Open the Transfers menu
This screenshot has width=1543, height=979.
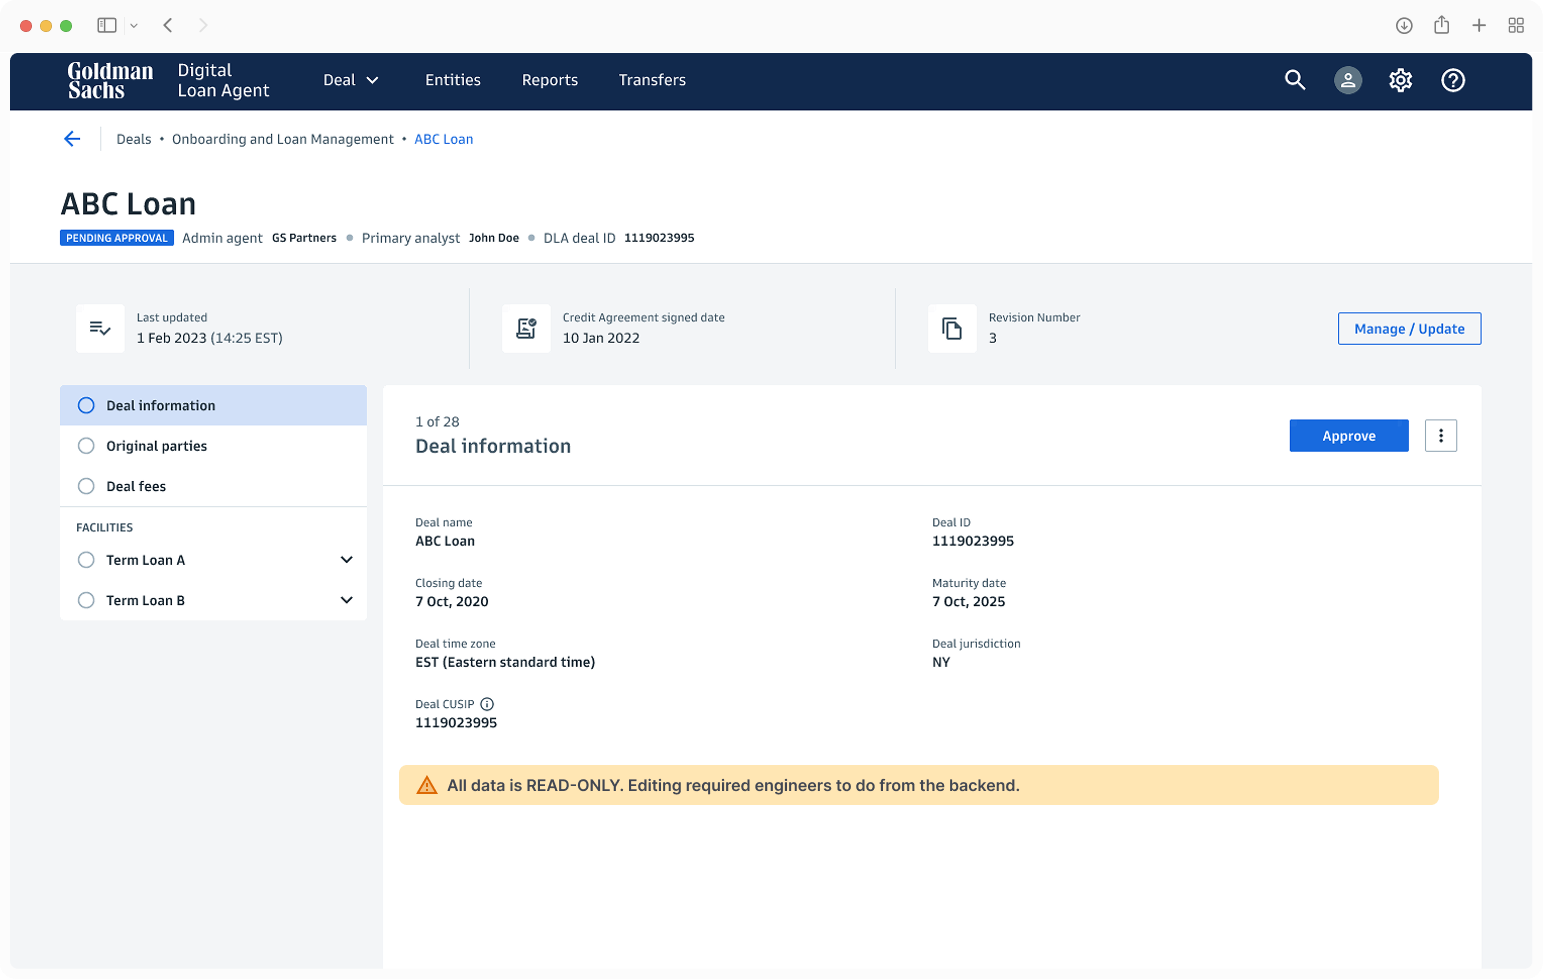[x=652, y=80]
